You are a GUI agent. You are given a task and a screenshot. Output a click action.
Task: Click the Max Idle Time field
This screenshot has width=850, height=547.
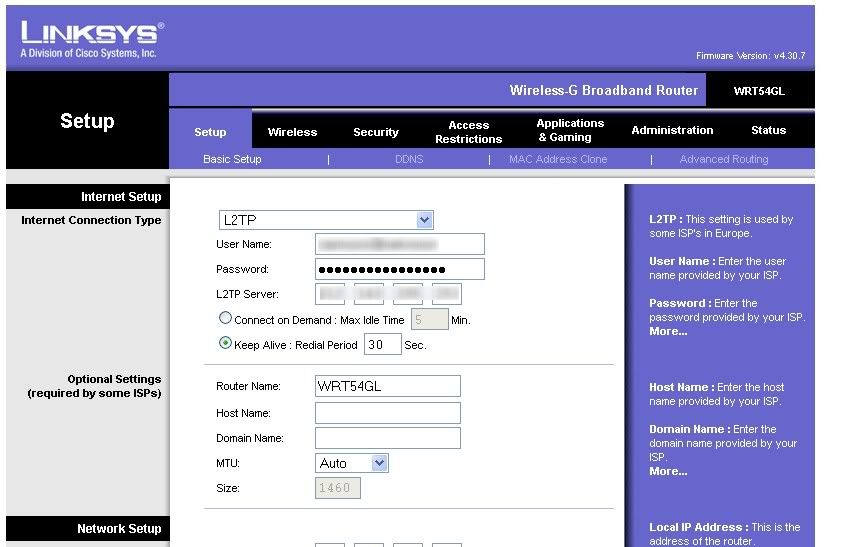(x=429, y=319)
